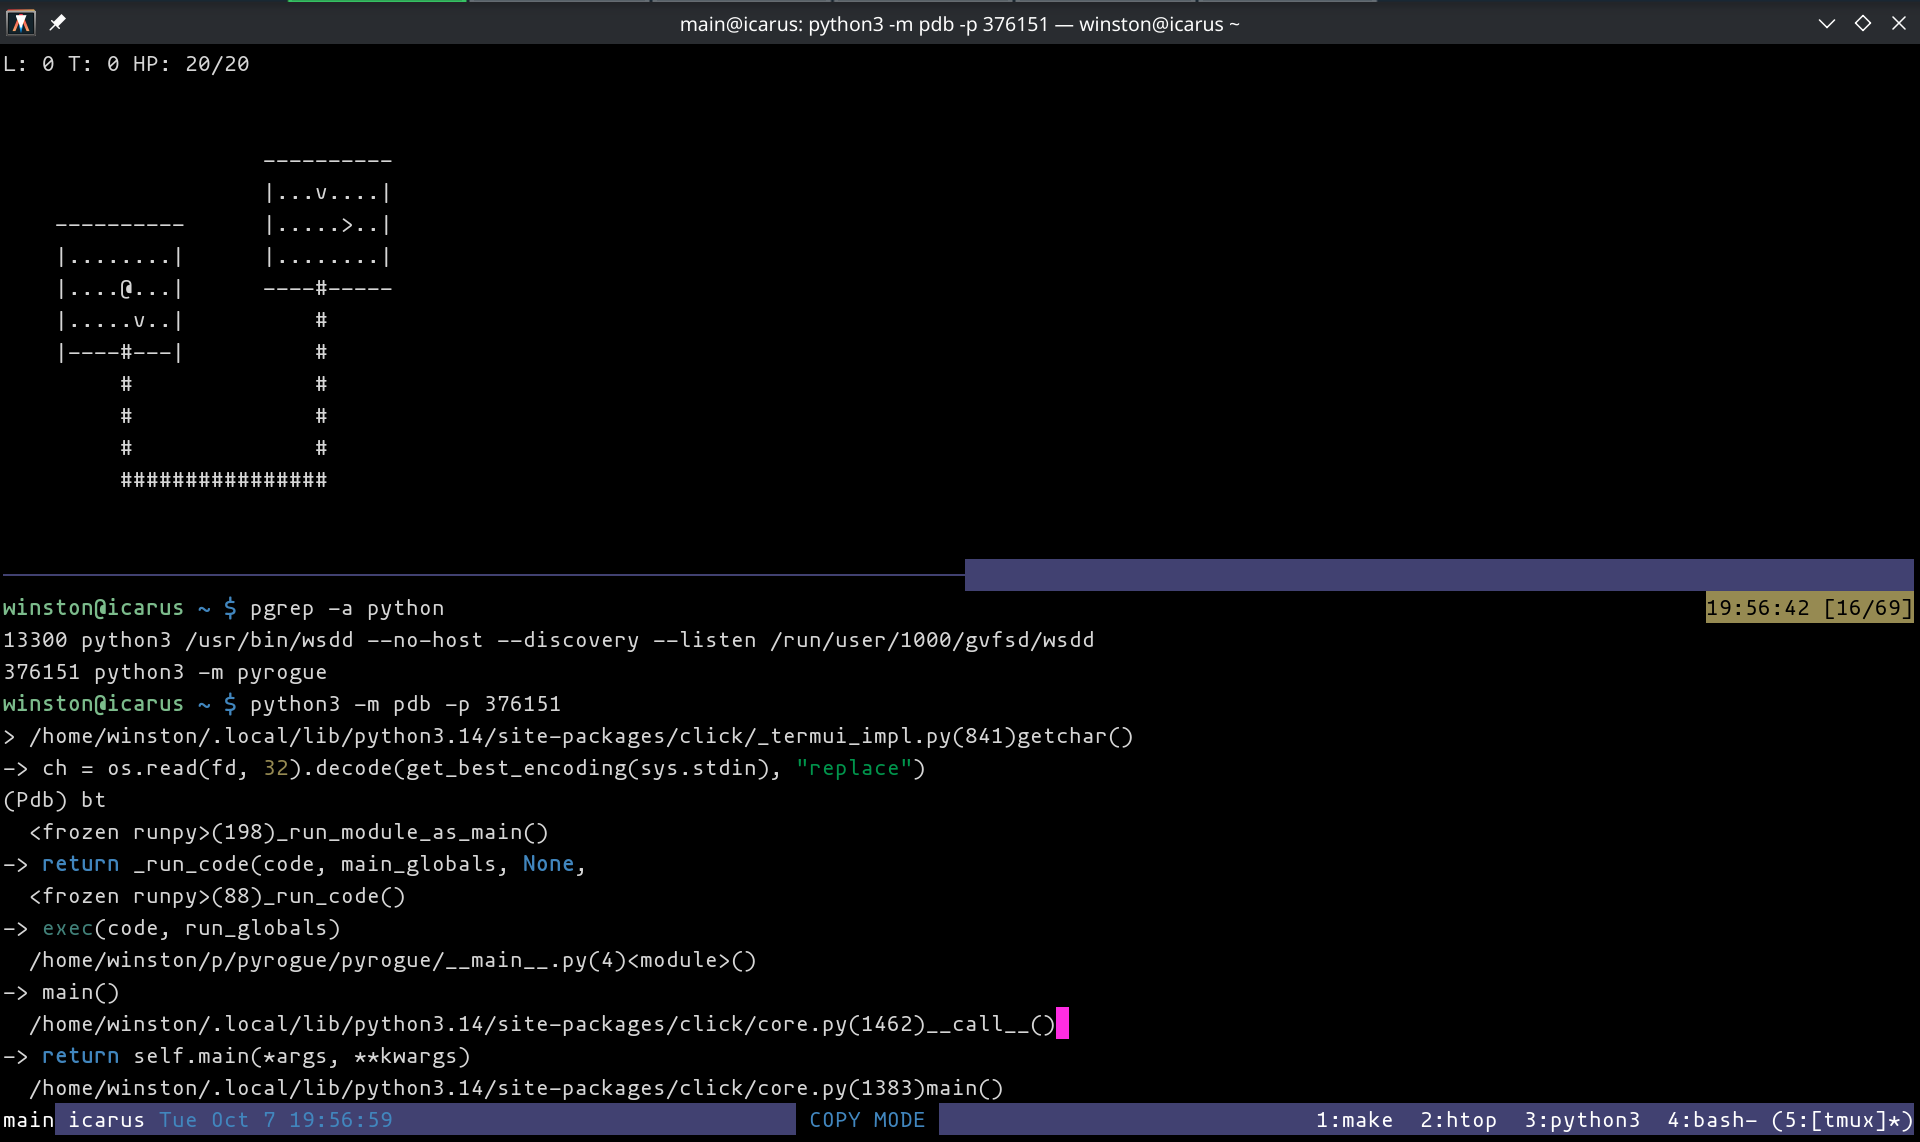This screenshot has height=1142, width=1920.
Task: Click the copy mode position indicator [16/69]
Action: coord(1867,608)
